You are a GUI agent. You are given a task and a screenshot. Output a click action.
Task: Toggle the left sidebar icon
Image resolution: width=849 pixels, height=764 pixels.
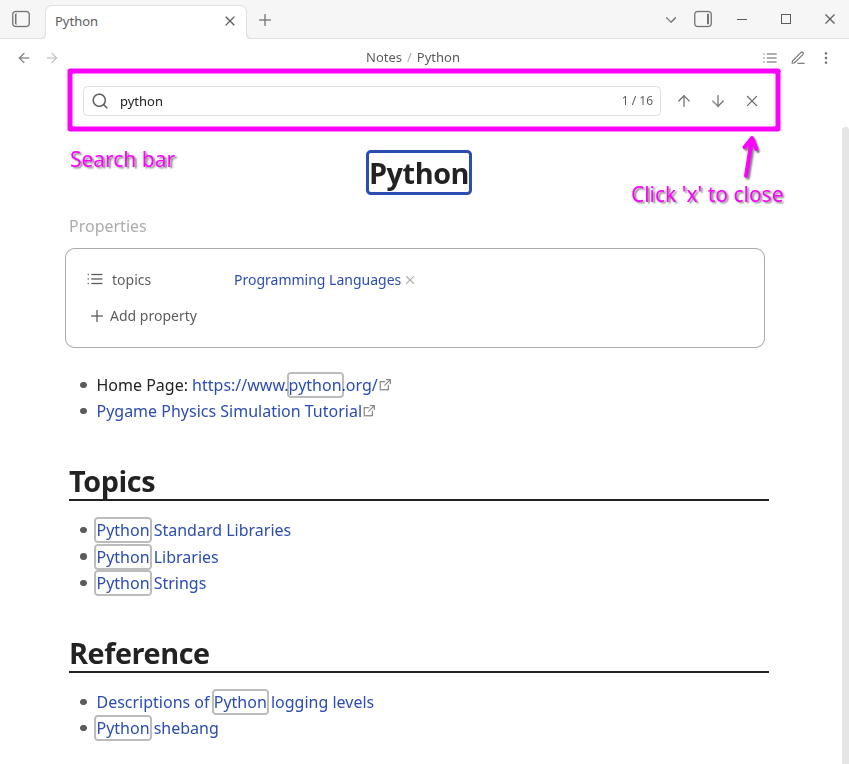click(21, 20)
